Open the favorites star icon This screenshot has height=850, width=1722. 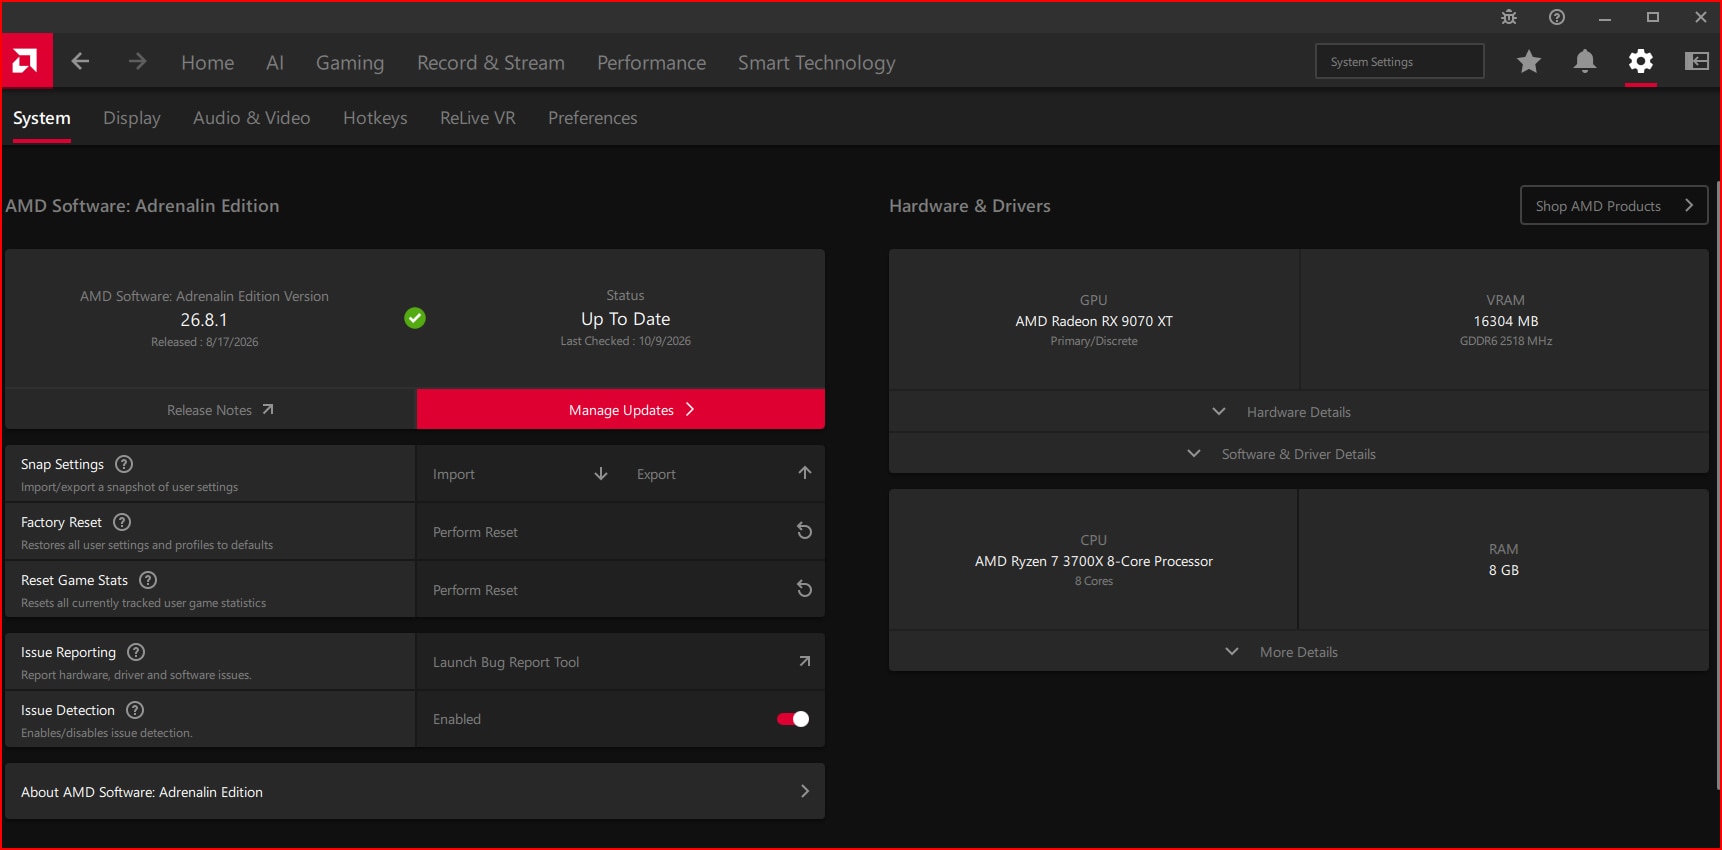pos(1528,62)
